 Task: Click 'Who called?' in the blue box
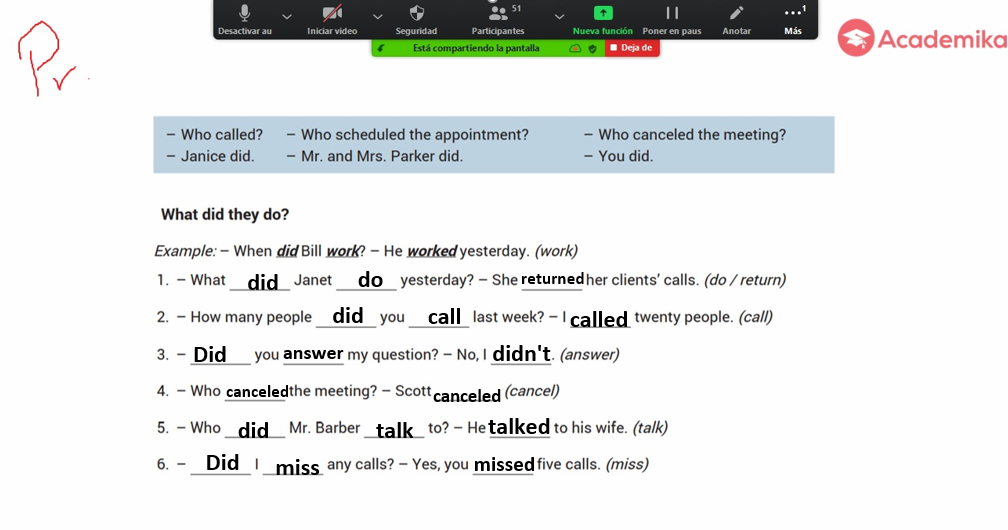222,134
